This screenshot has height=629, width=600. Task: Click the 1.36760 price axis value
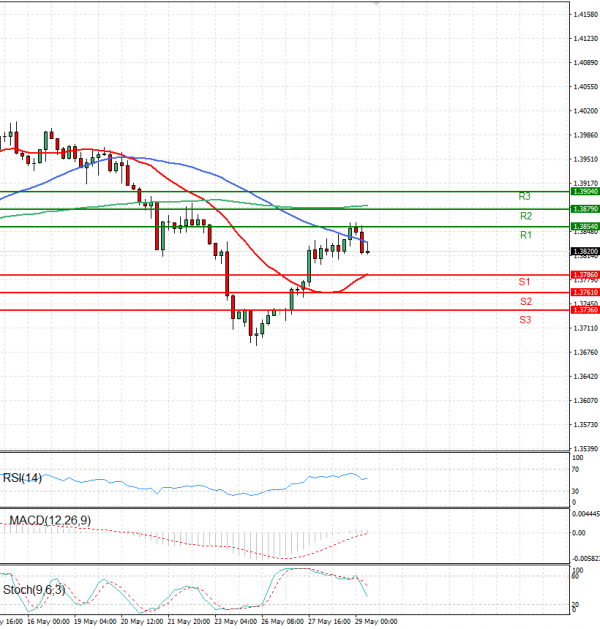point(586,353)
